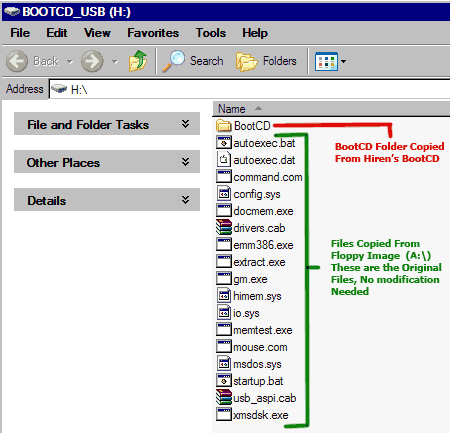Expand File and Folder Tasks panel
The width and height of the screenshot is (450, 433).
(186, 124)
